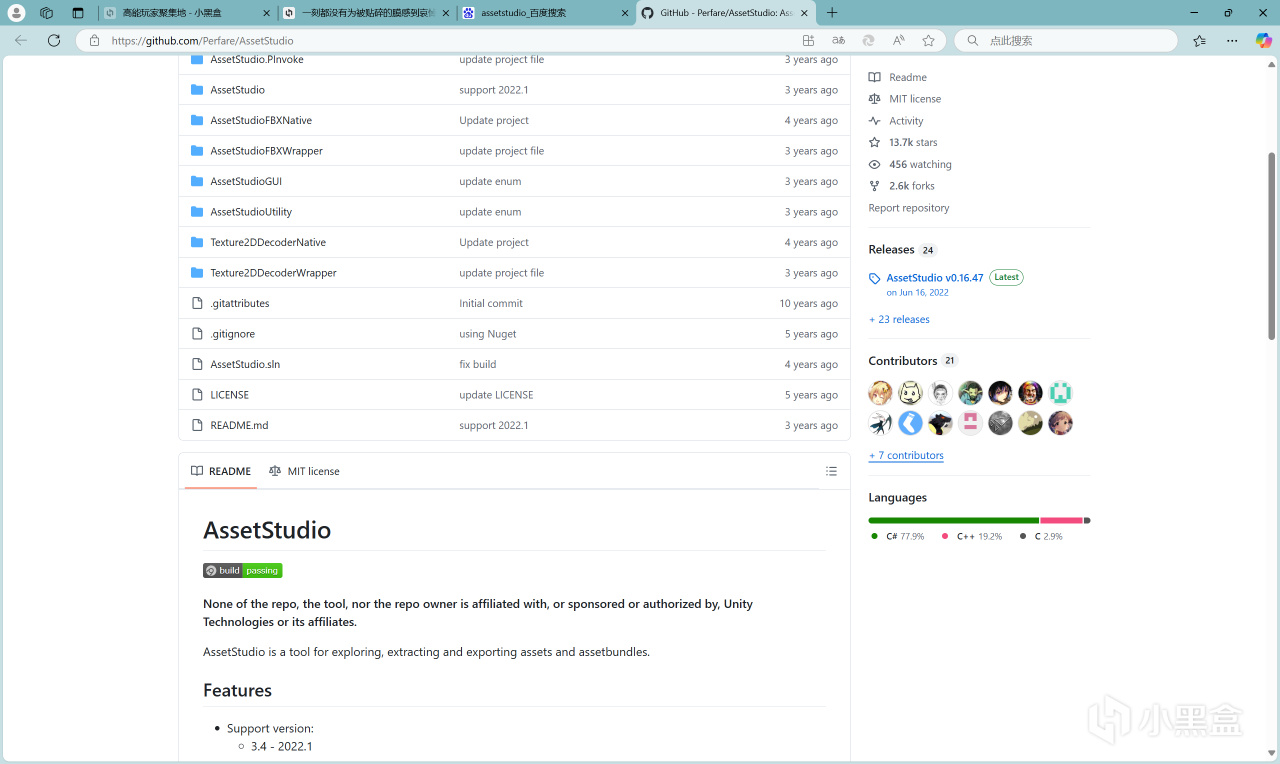Add this page to favorites star
Image resolution: width=1280 pixels, height=764 pixels.
coord(928,41)
